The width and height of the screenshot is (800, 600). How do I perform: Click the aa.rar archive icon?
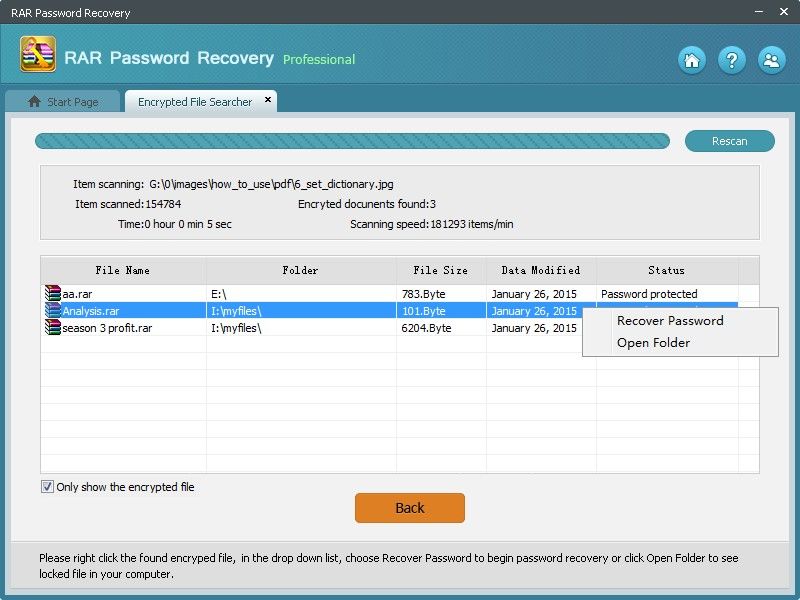click(53, 293)
